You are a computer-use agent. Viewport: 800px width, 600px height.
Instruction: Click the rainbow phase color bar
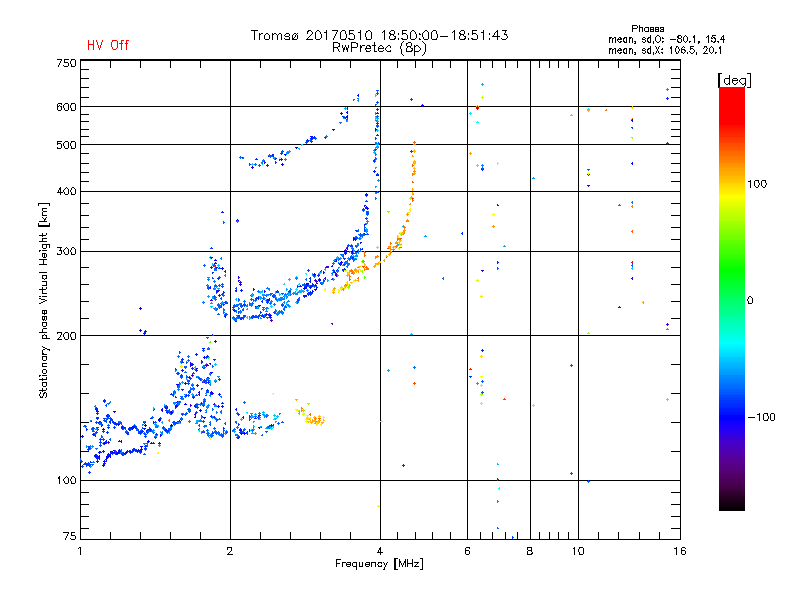tap(732, 298)
